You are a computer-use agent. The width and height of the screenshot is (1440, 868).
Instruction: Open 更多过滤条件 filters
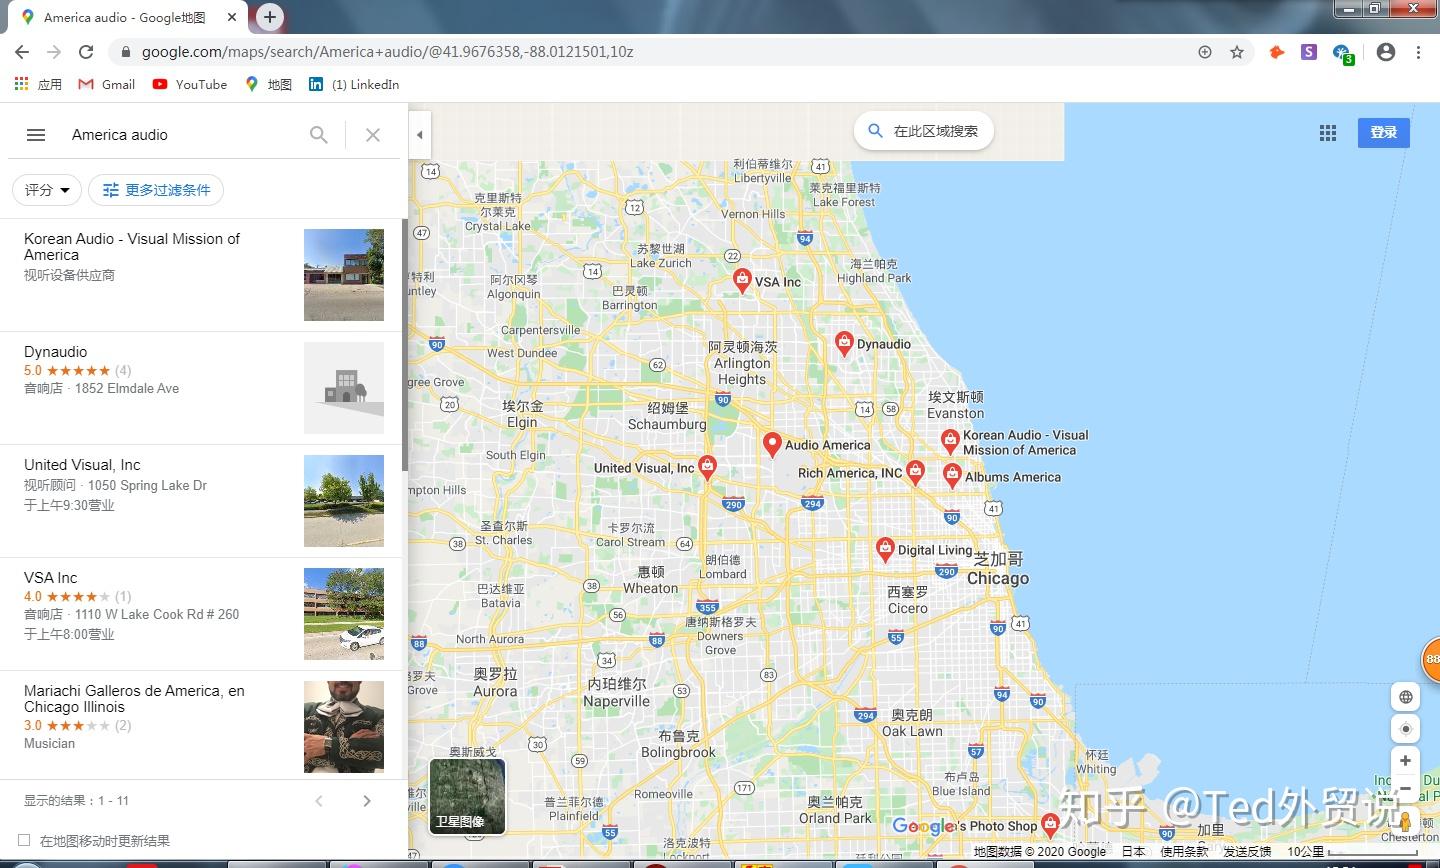[x=156, y=190]
